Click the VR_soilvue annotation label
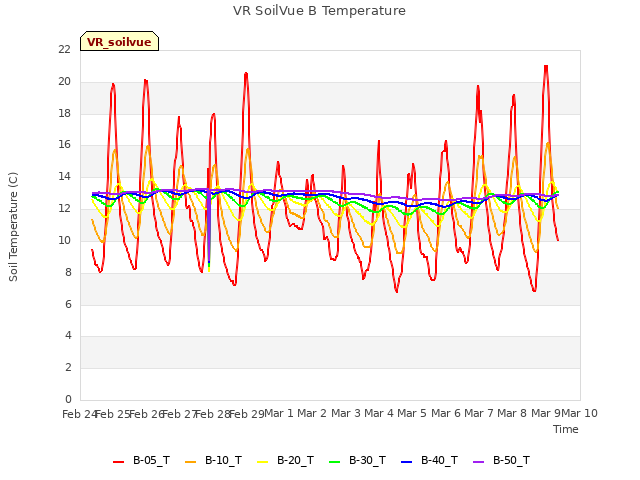 click(x=119, y=41)
